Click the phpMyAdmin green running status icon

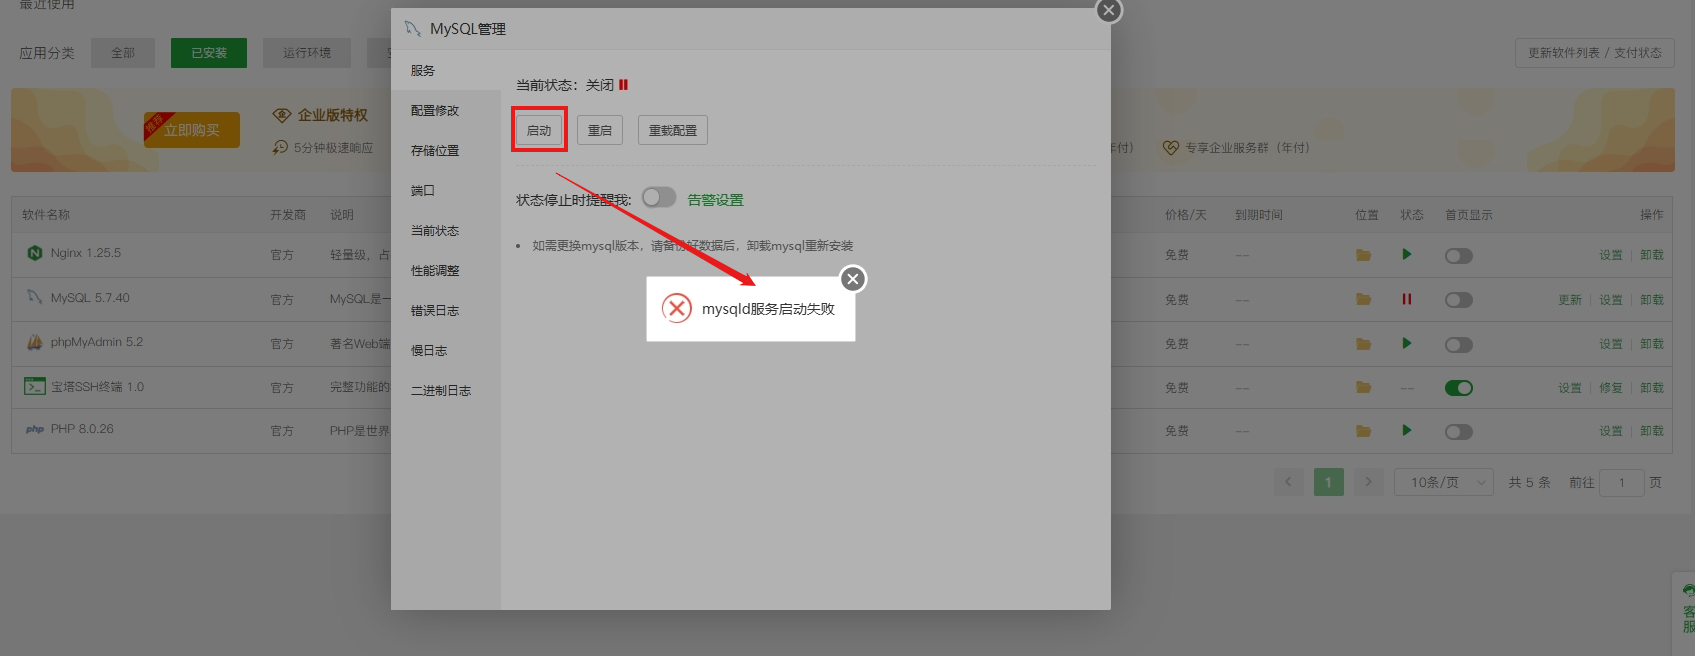1407,343
